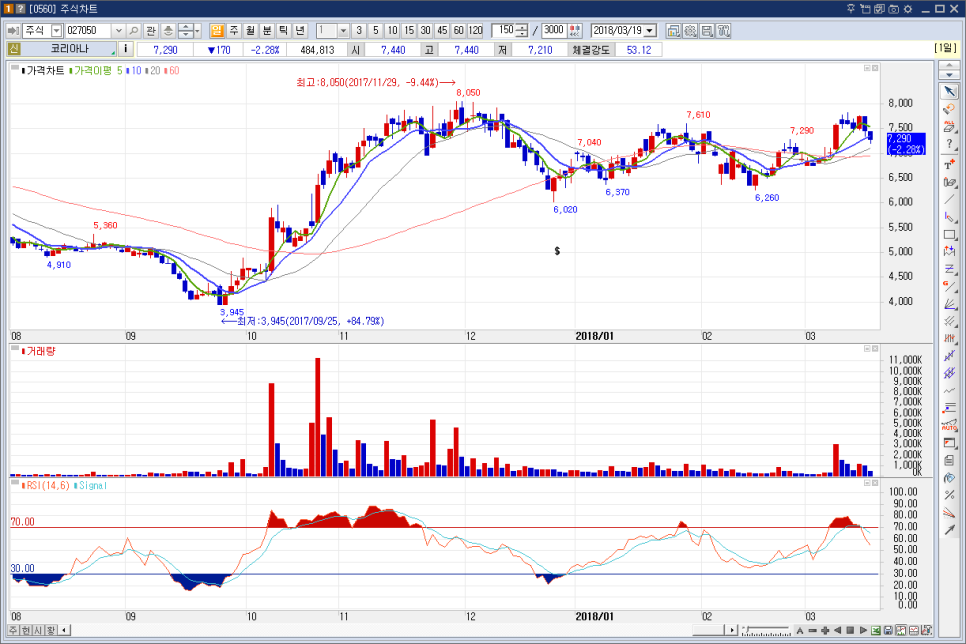Screen dimensions: 966x644
Task: Click the bar count stepper beside 150
Action: (x=521, y=30)
